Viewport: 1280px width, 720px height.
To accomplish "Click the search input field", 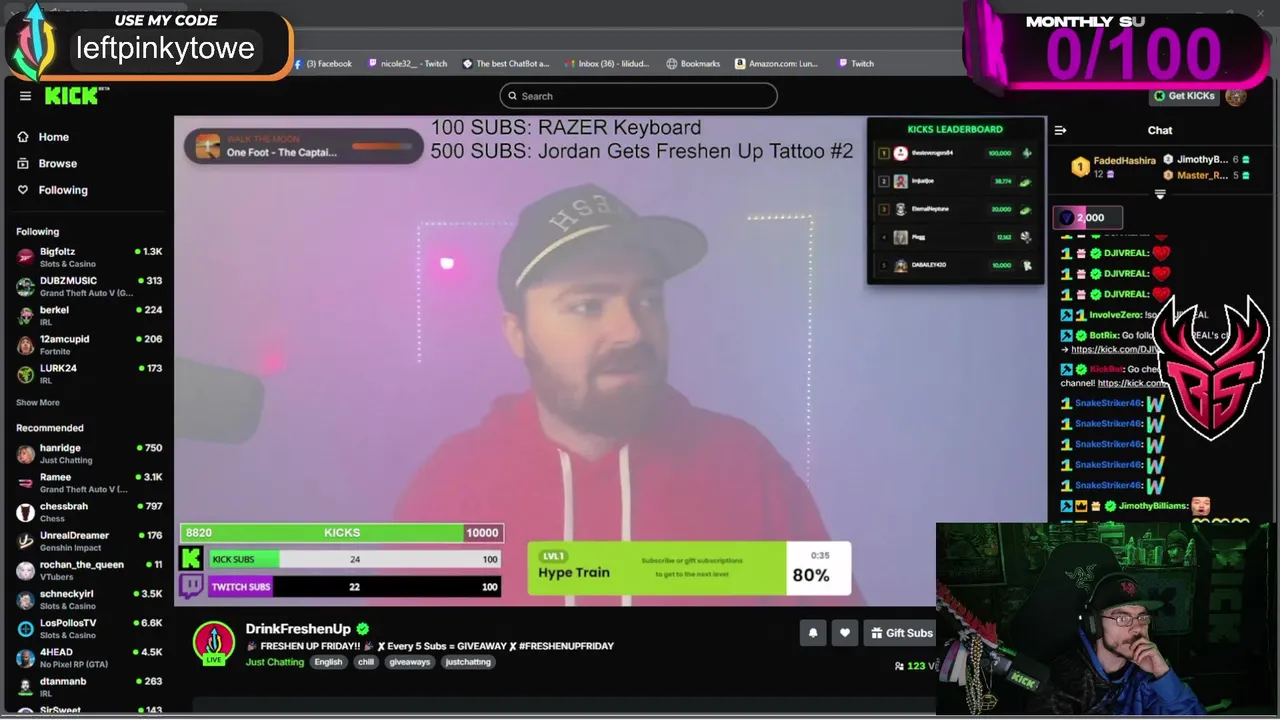I will 638,96.
